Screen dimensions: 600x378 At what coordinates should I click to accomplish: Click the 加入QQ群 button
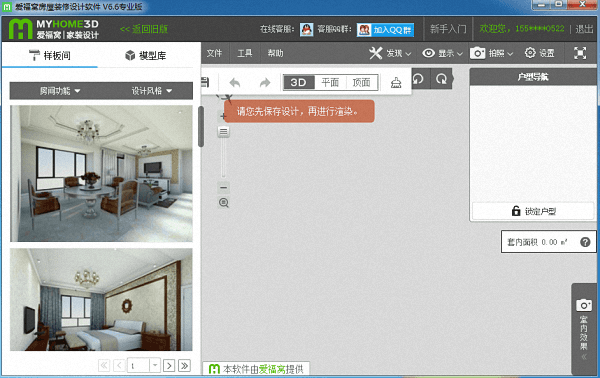tap(385, 30)
